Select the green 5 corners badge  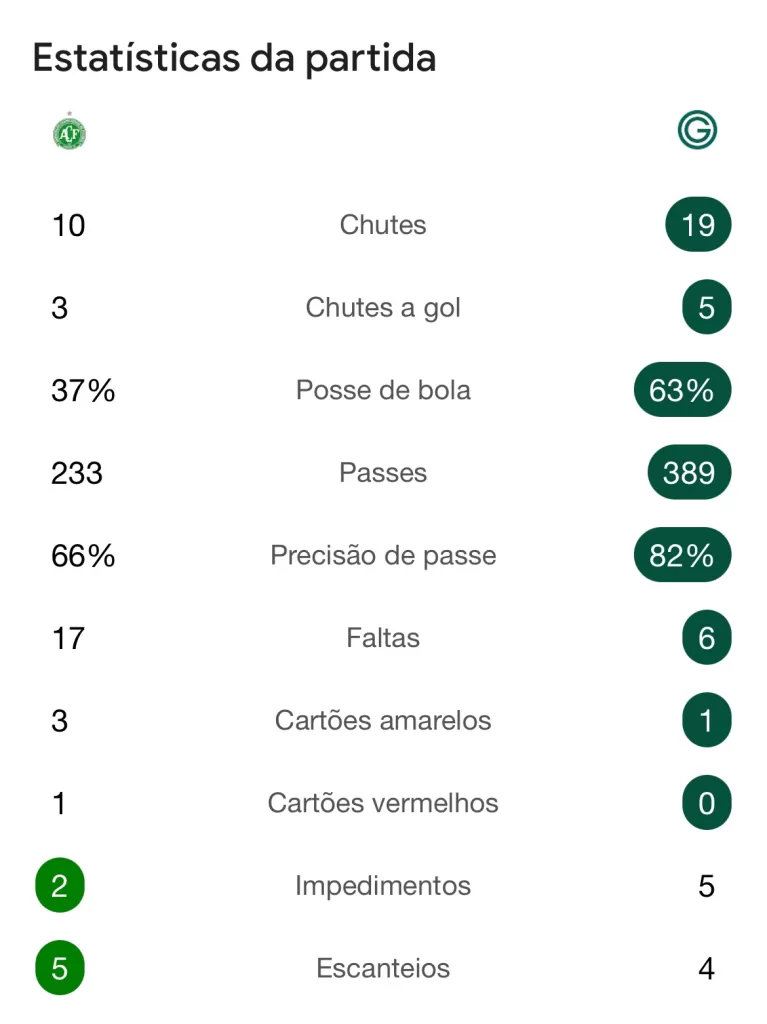(59, 968)
